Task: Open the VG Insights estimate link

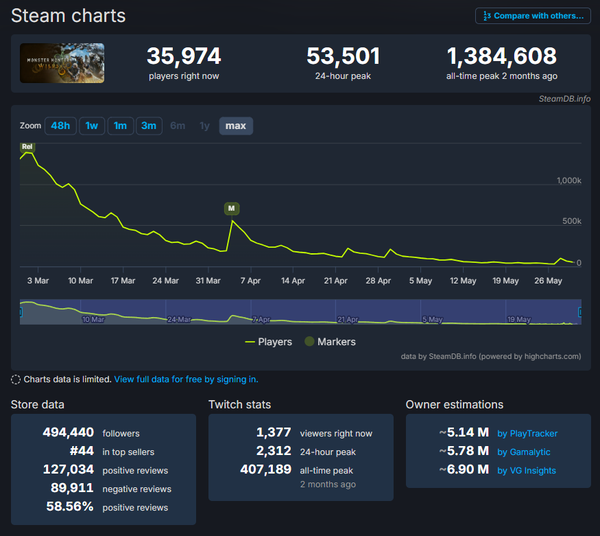Action: [526, 471]
